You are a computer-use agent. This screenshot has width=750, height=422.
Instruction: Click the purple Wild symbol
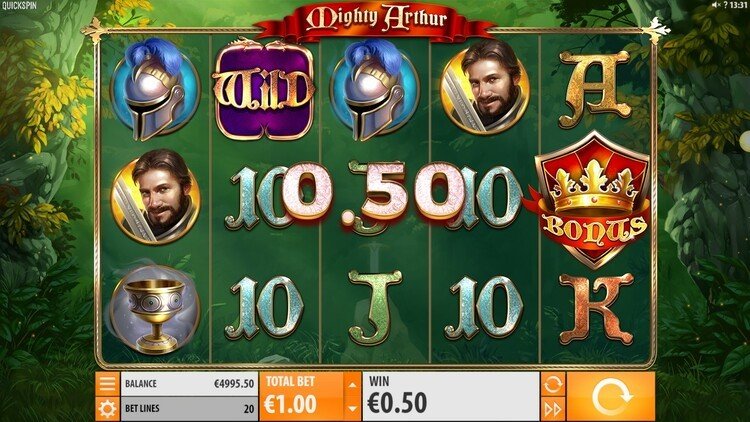pos(264,90)
